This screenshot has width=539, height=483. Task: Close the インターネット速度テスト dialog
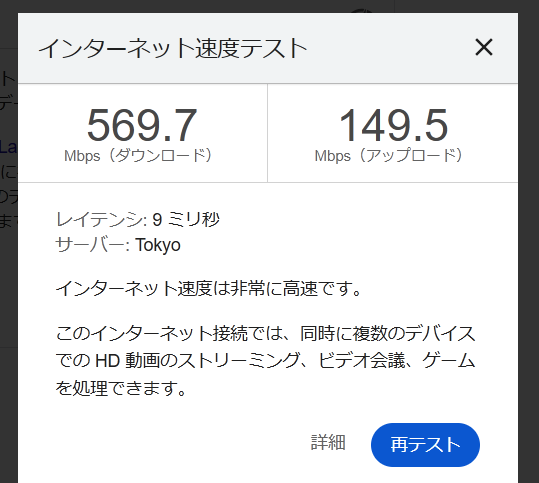coord(484,47)
